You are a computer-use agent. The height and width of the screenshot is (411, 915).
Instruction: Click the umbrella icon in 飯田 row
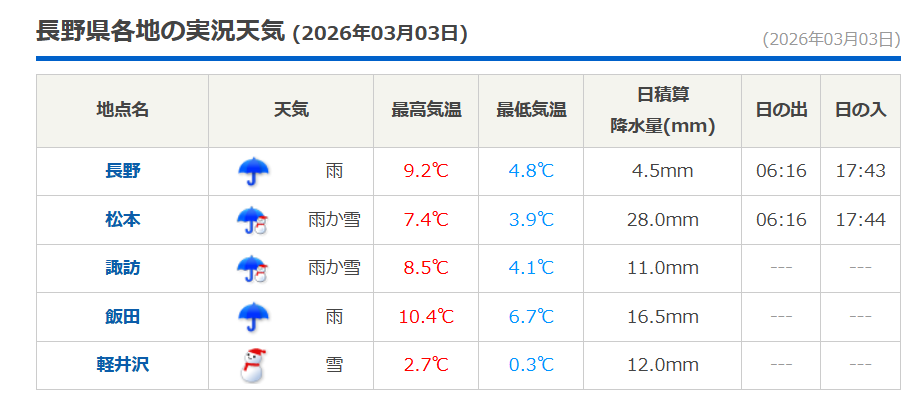254,317
